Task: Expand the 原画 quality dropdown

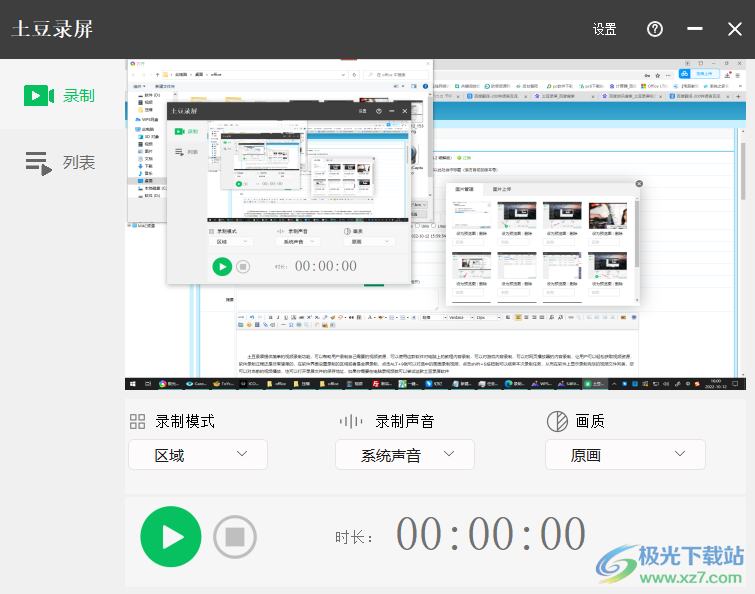Action: coord(625,454)
